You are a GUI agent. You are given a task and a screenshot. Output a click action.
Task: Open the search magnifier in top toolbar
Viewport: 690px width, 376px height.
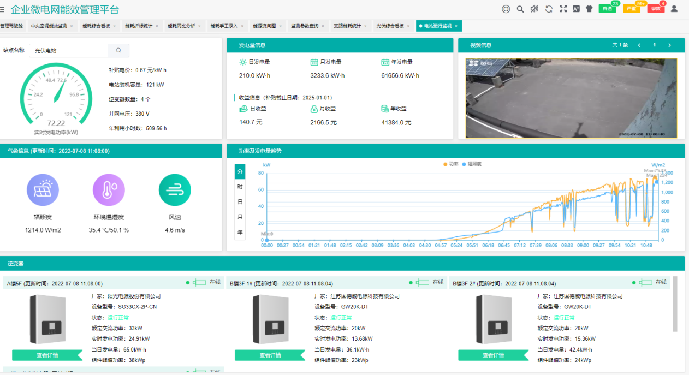pyautogui.click(x=520, y=9)
